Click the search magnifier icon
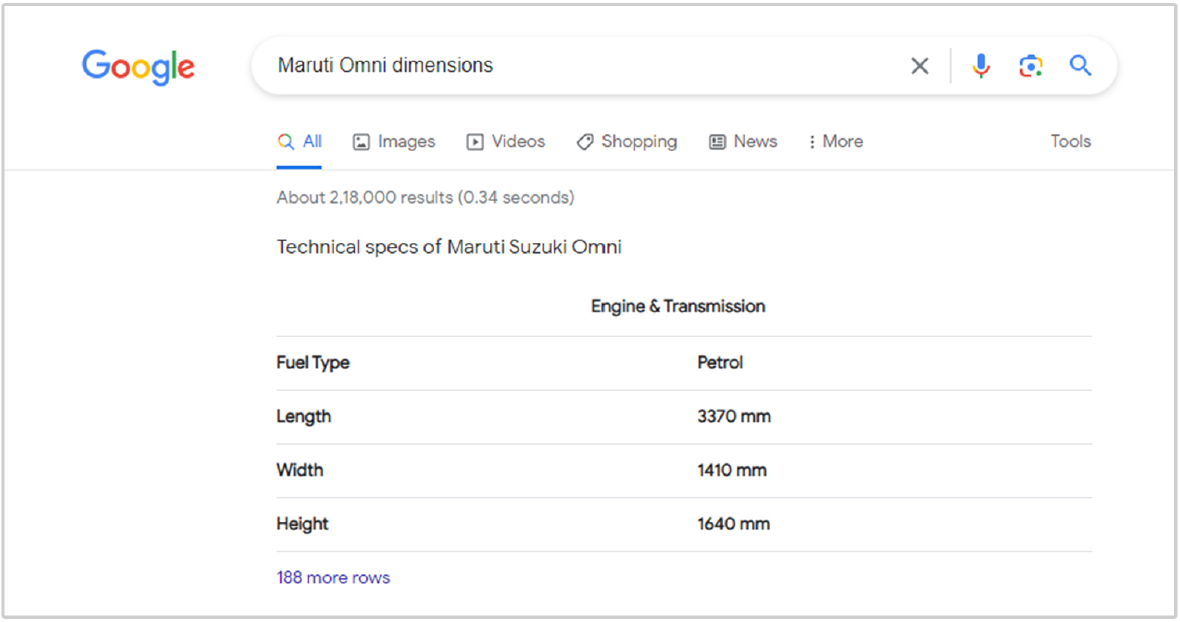 coord(1080,65)
